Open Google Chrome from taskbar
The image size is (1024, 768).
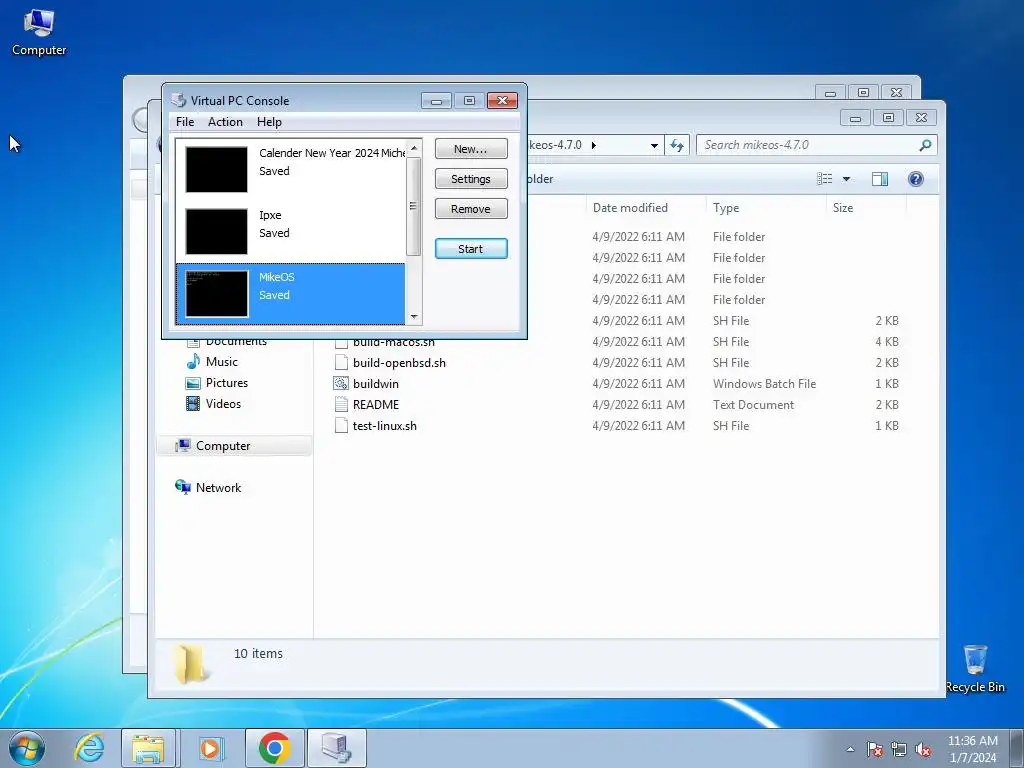[274, 748]
